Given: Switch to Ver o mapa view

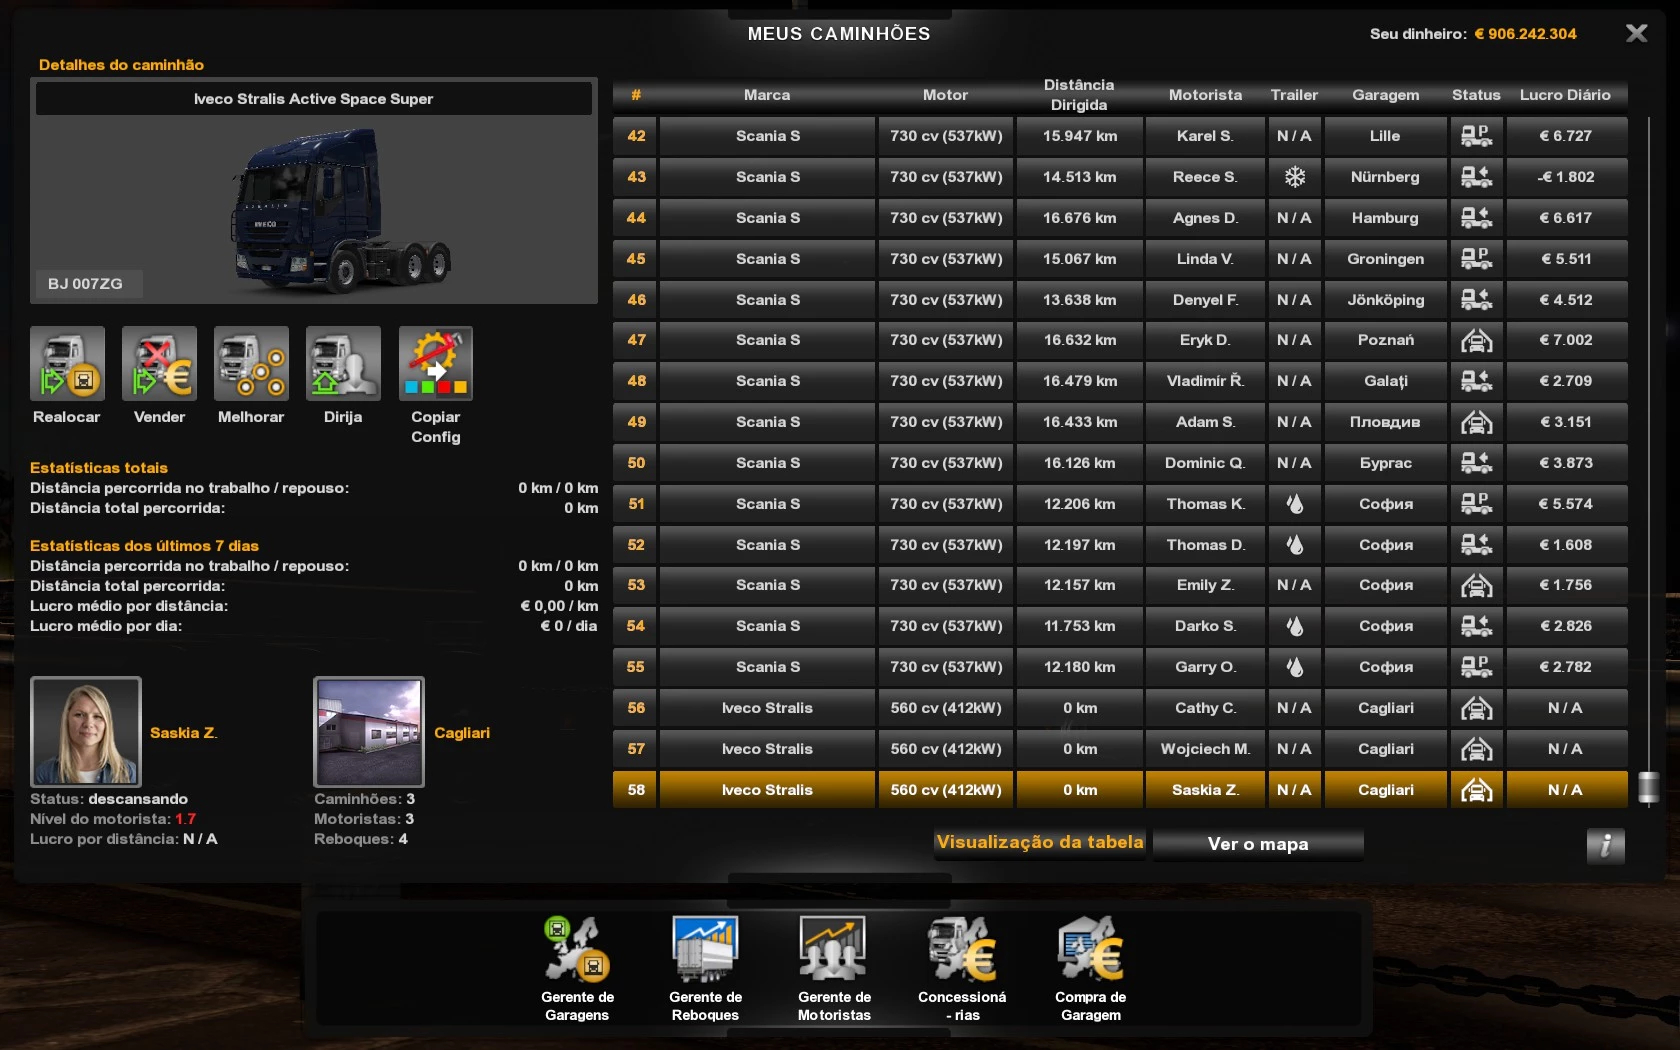Looking at the screenshot, I should (1257, 844).
